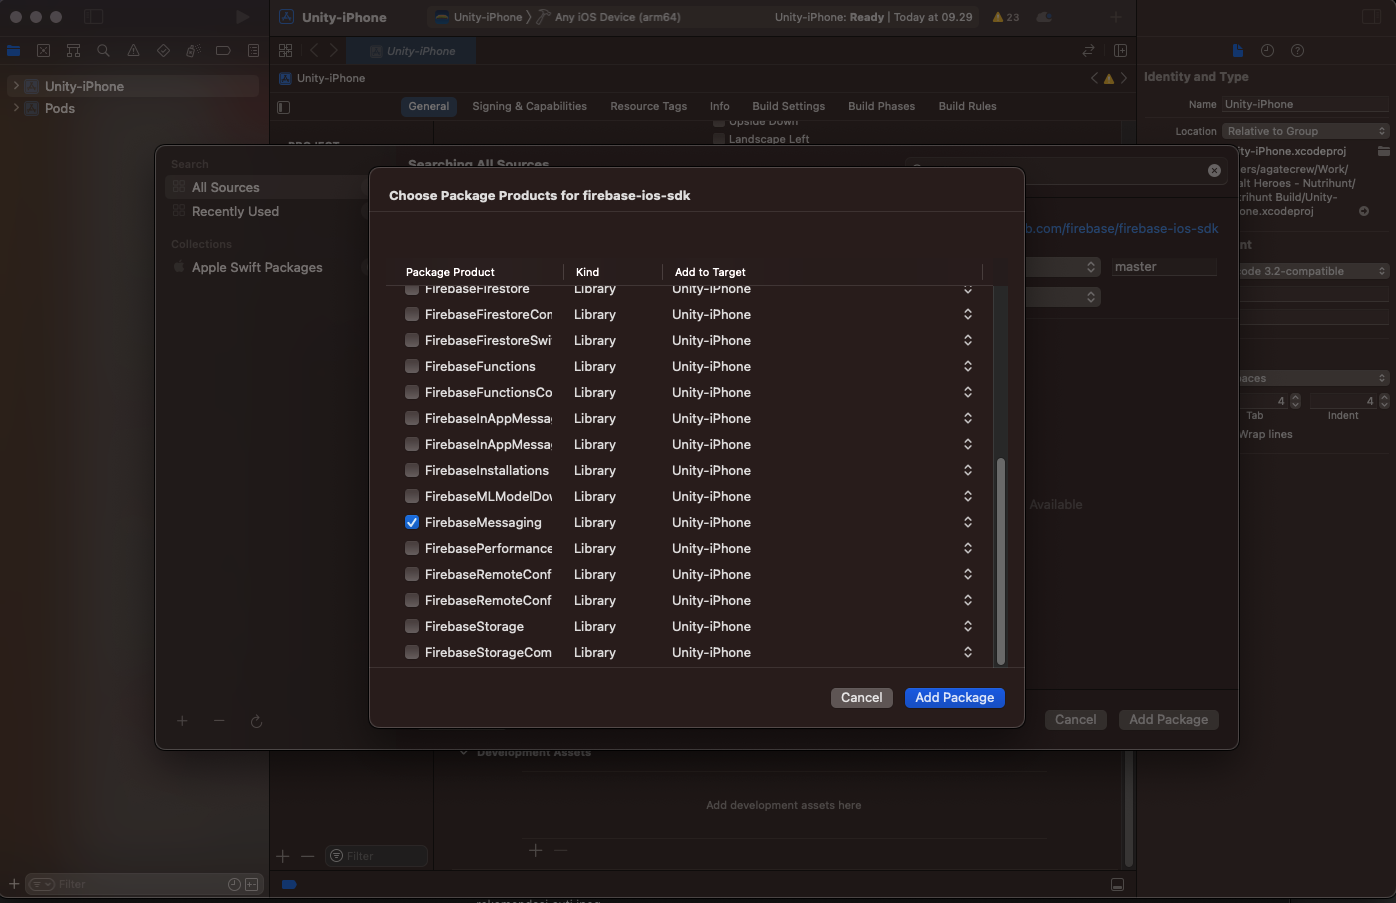Select Apple Swift Packages collection
1396x903 pixels.
tap(257, 267)
